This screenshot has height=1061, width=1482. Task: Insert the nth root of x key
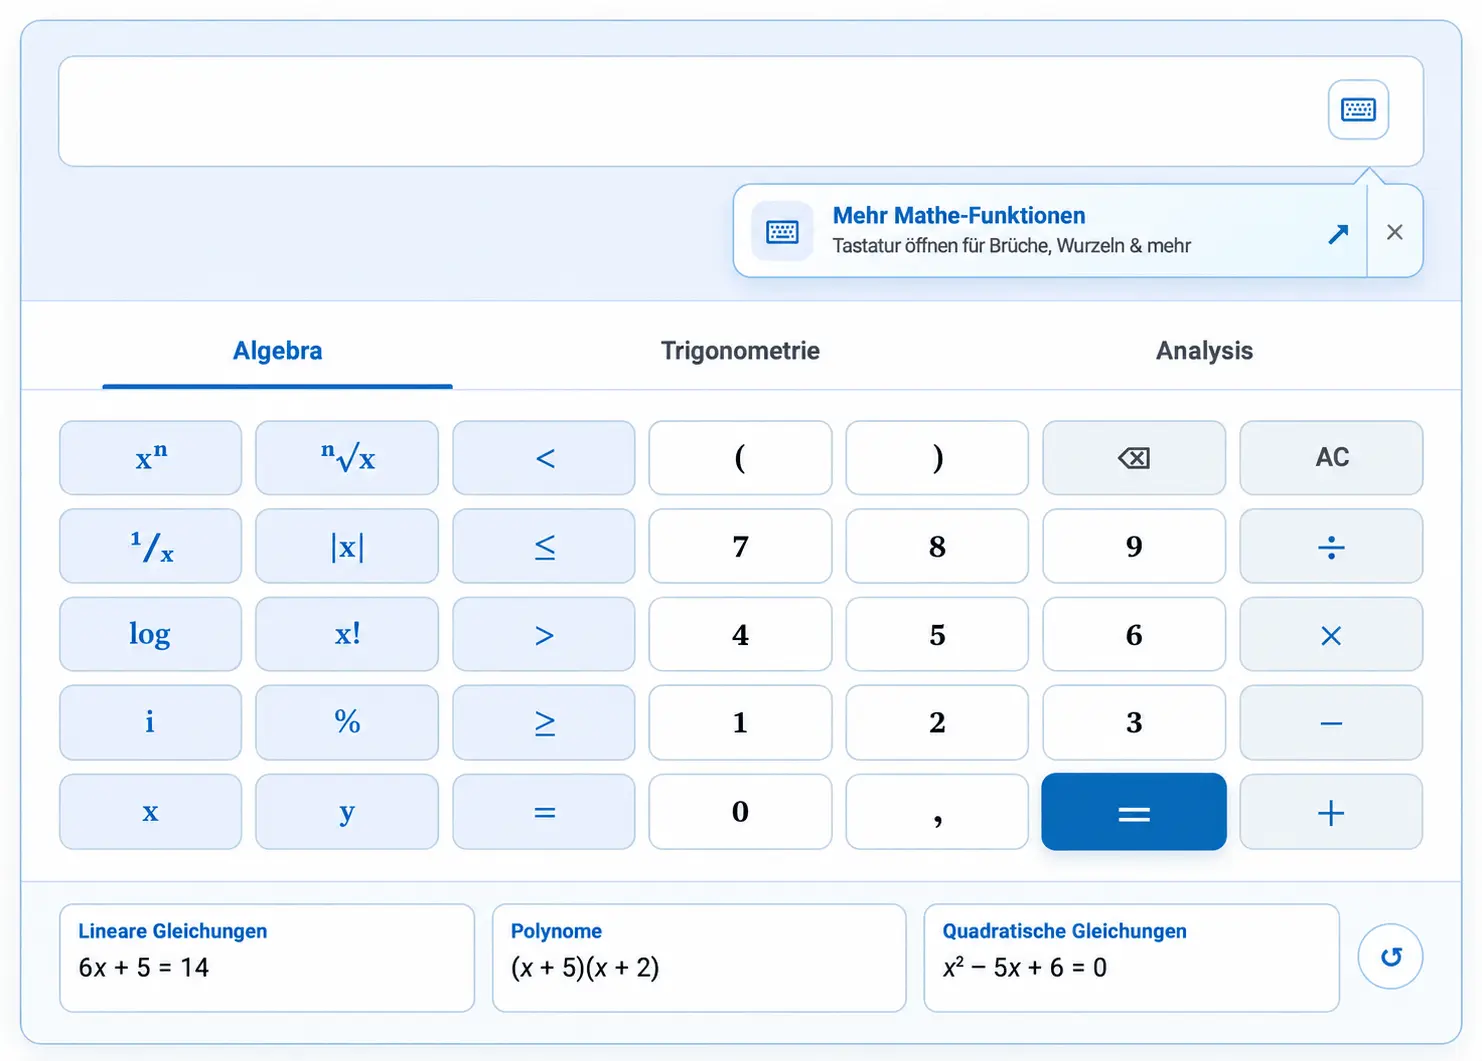pos(347,458)
